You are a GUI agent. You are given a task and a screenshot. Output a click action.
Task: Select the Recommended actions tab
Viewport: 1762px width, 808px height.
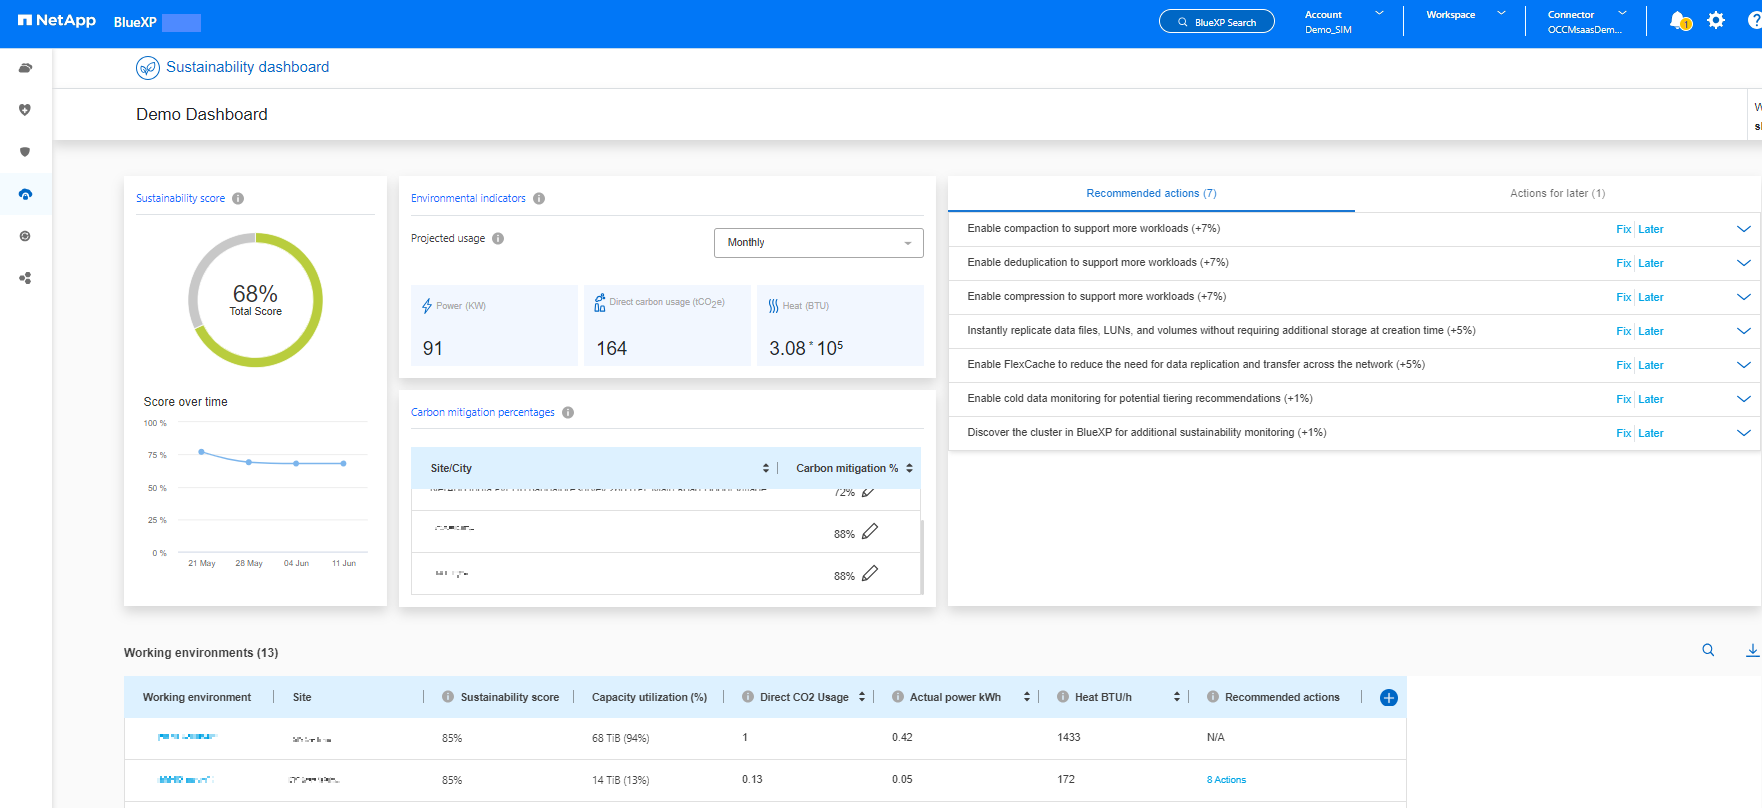[1151, 193]
